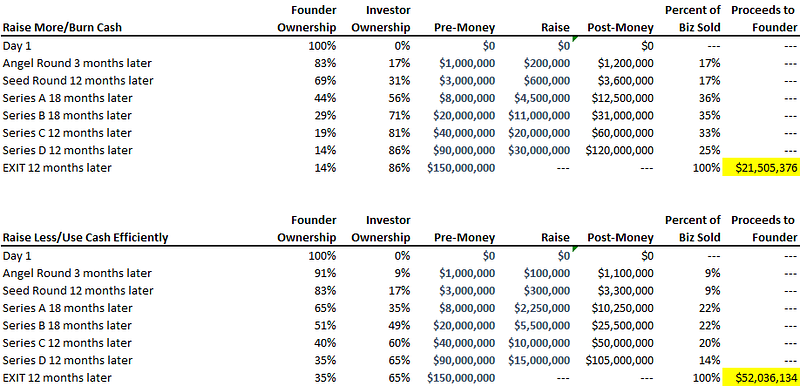Click the $1,200,000 post-money cell
This screenshot has height=386, width=800.
(626, 63)
